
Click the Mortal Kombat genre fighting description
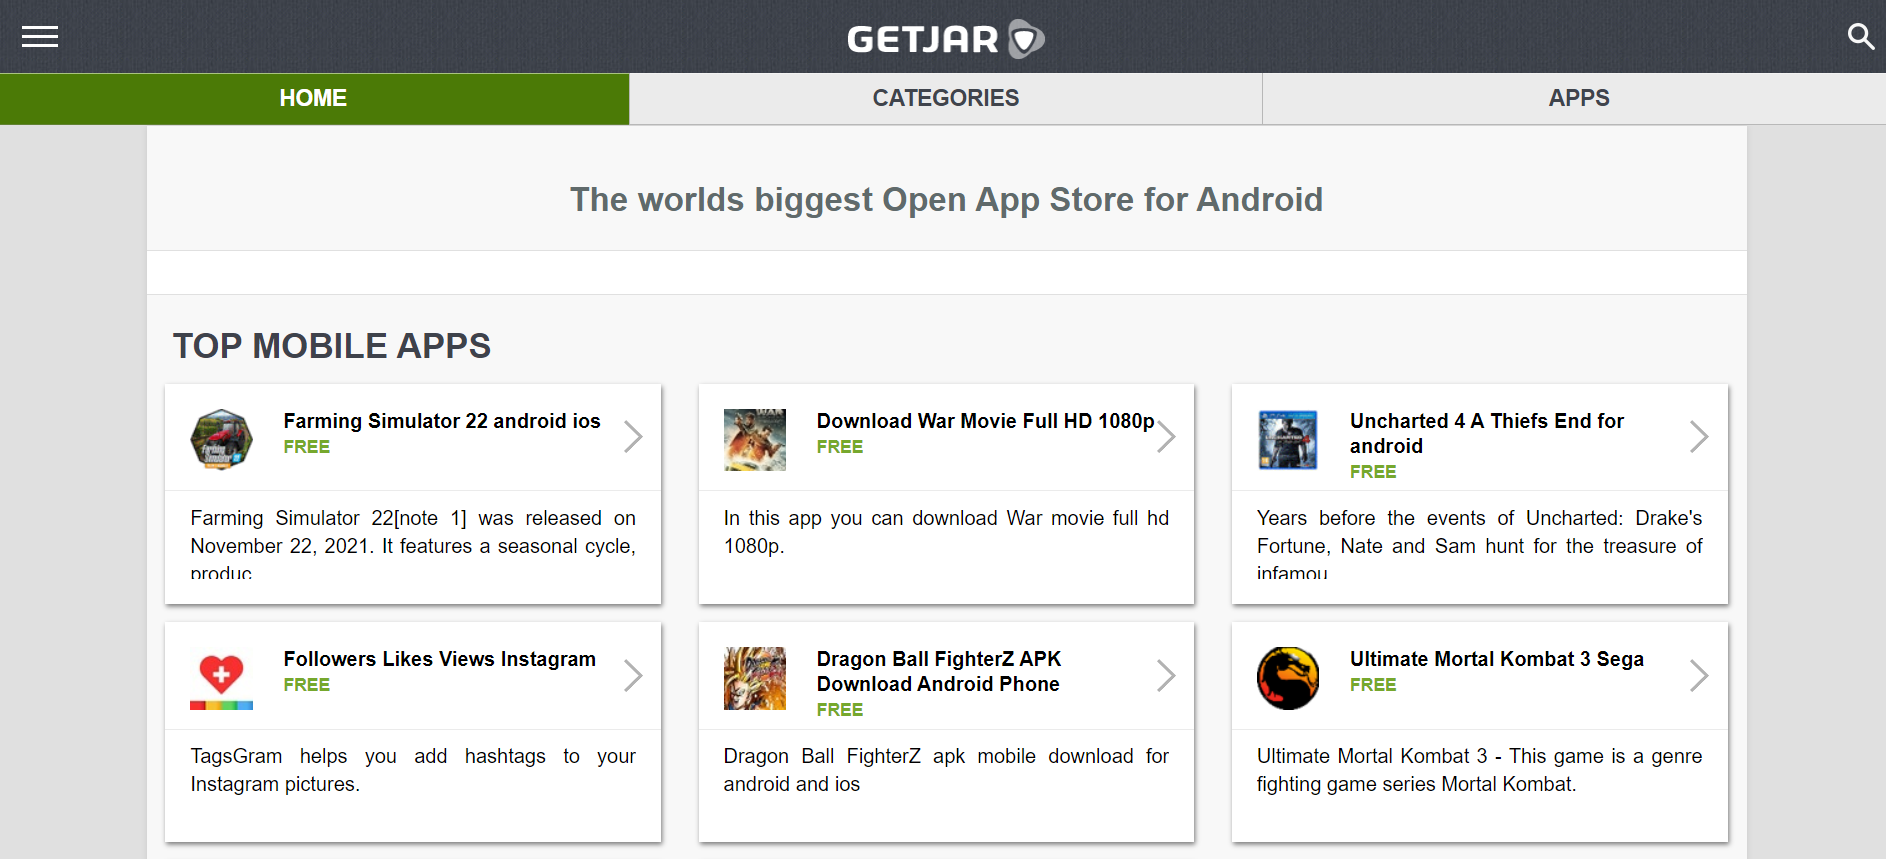(x=1480, y=770)
